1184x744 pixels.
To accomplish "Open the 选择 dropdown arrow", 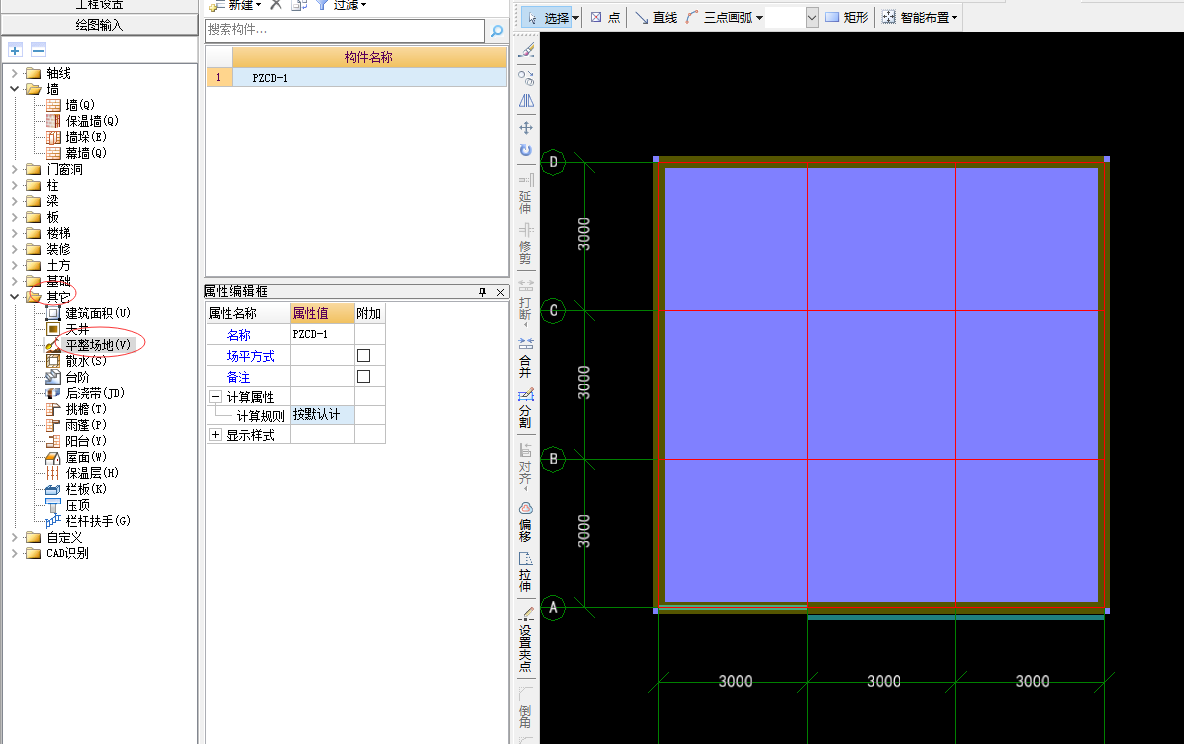I will (575, 17).
